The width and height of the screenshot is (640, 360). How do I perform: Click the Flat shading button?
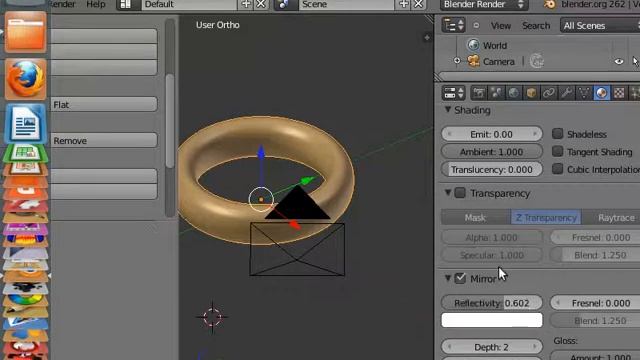coord(104,104)
